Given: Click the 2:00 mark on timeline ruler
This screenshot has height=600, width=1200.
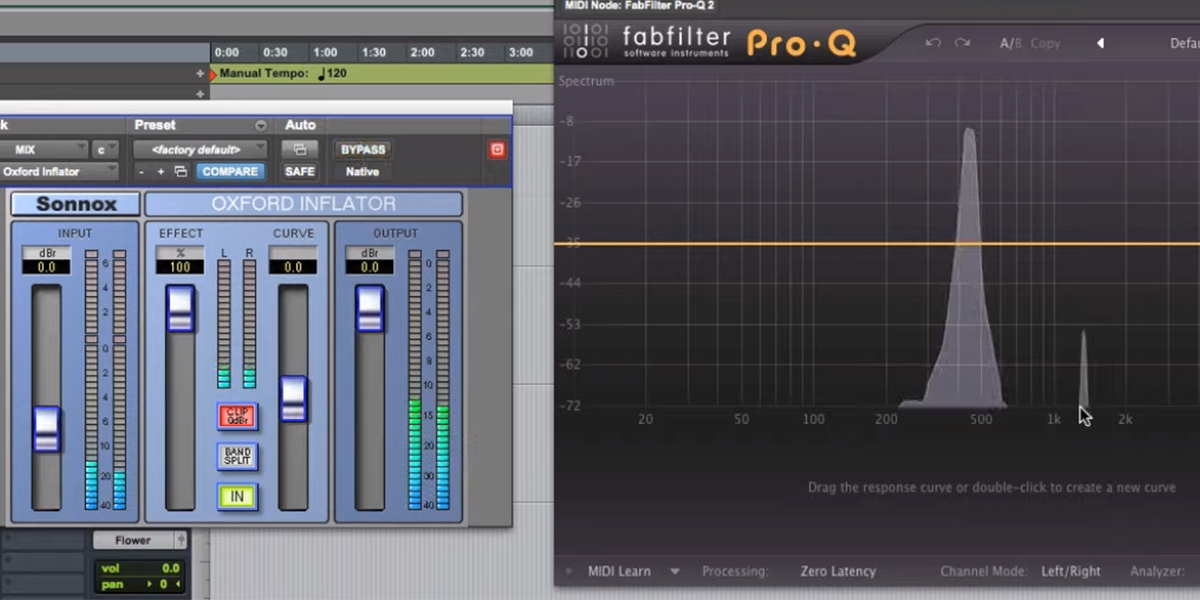Looking at the screenshot, I should click(x=422, y=52).
